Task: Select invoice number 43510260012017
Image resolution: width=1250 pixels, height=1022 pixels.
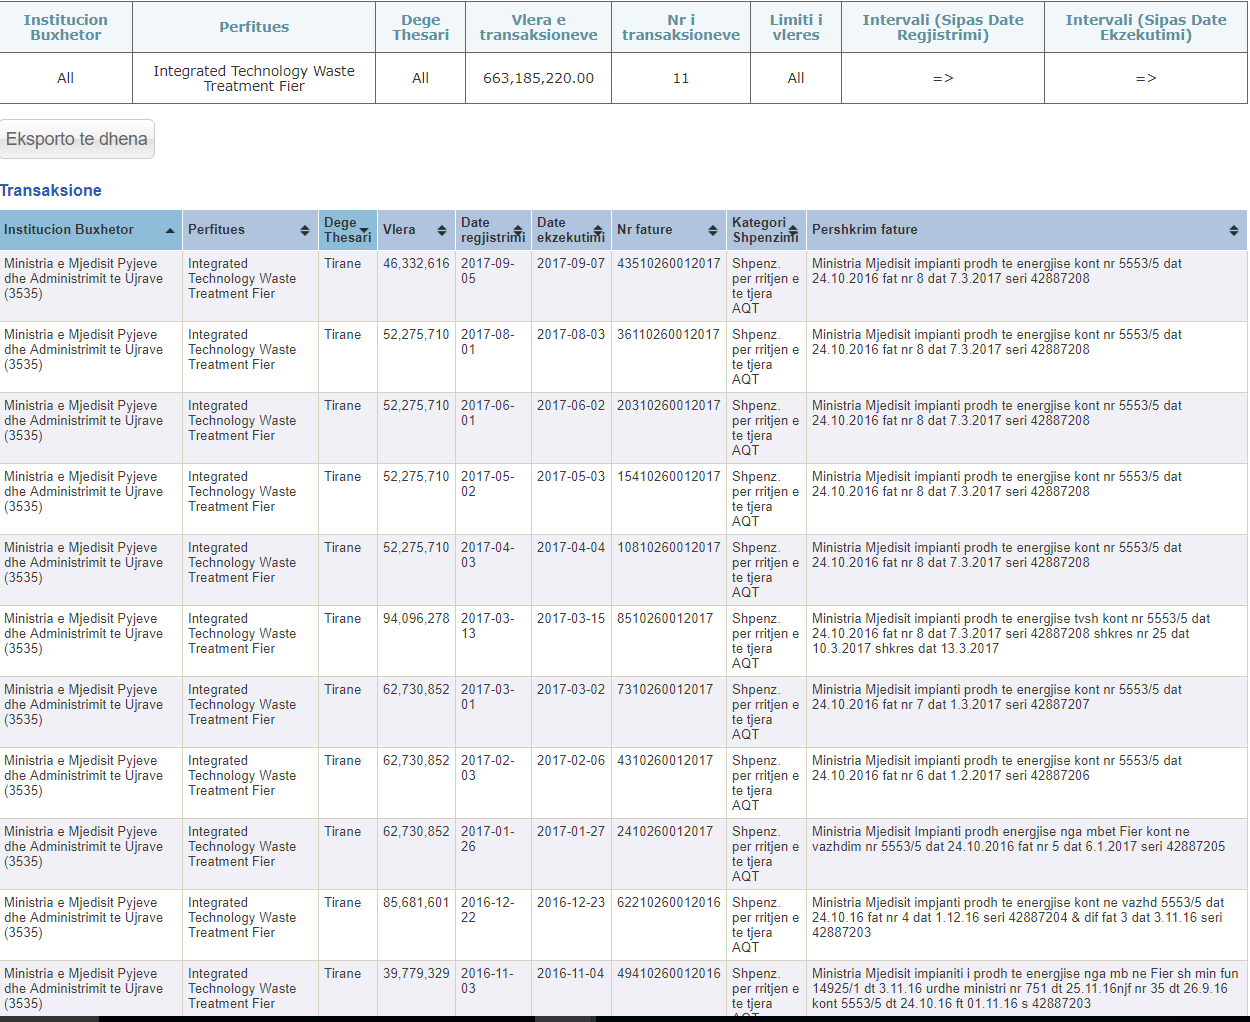Action: [x=669, y=264]
